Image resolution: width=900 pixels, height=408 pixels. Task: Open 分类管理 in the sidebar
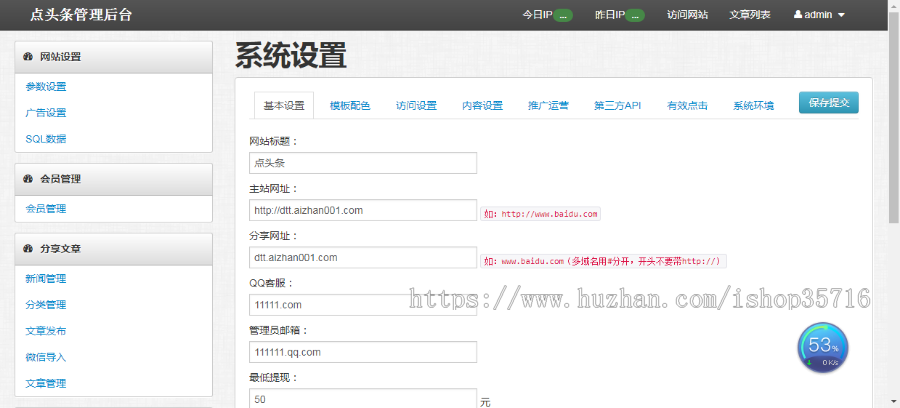click(x=46, y=305)
